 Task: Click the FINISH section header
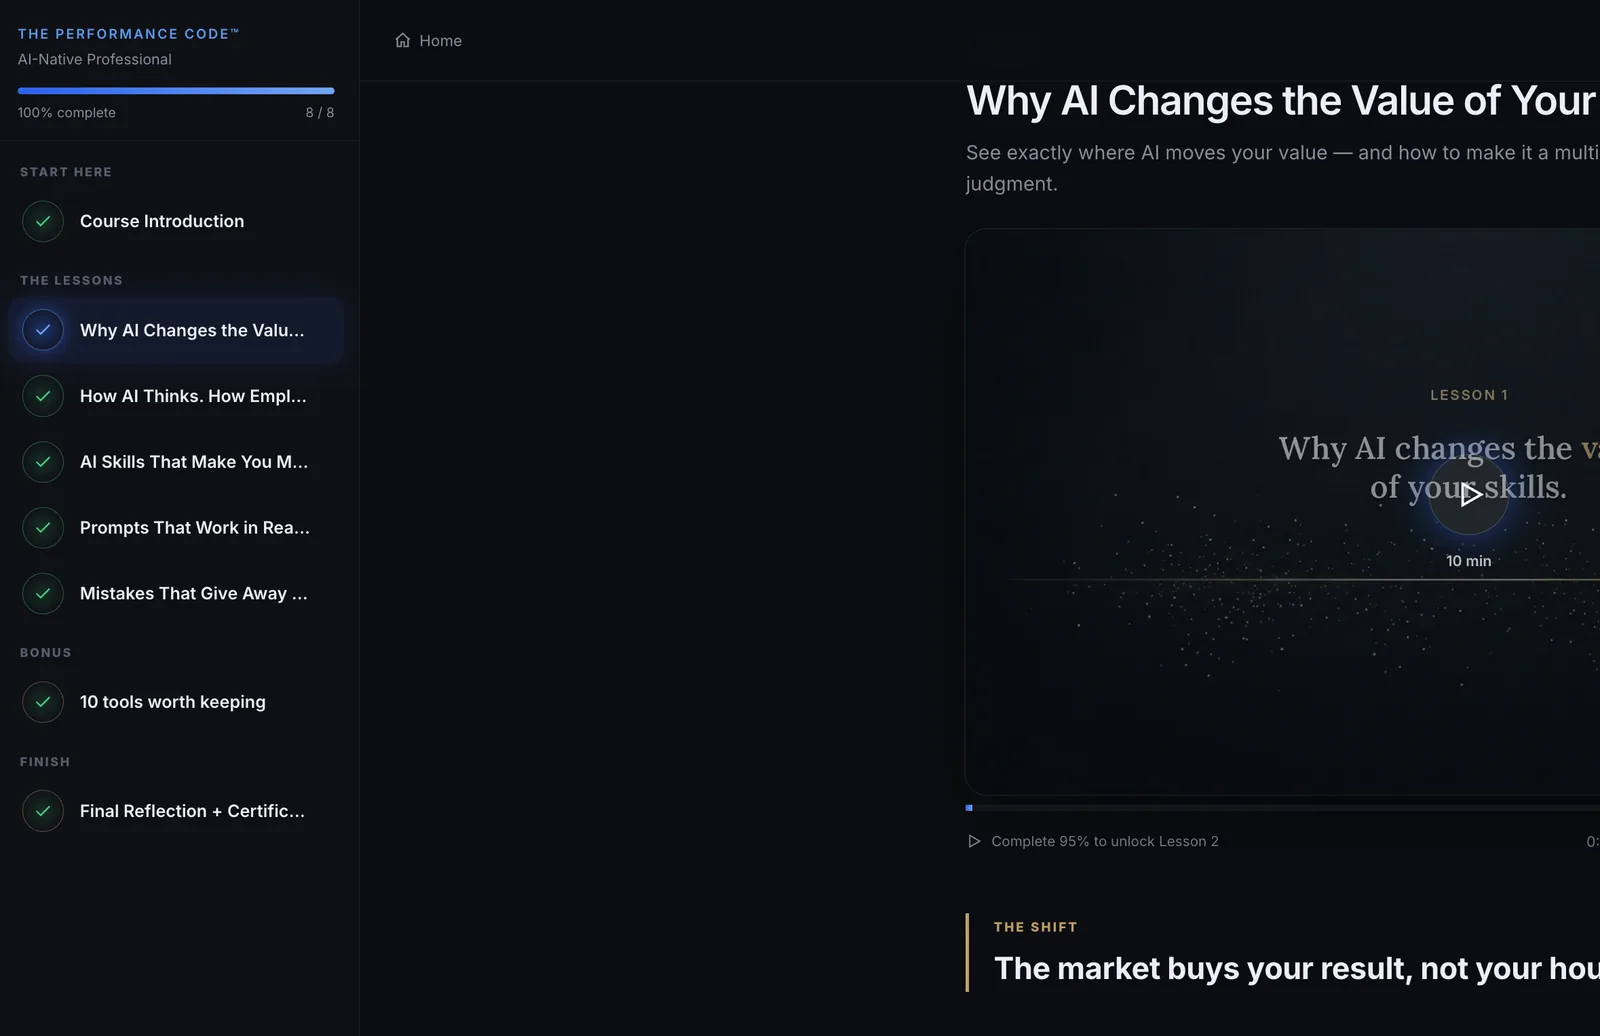pos(45,762)
